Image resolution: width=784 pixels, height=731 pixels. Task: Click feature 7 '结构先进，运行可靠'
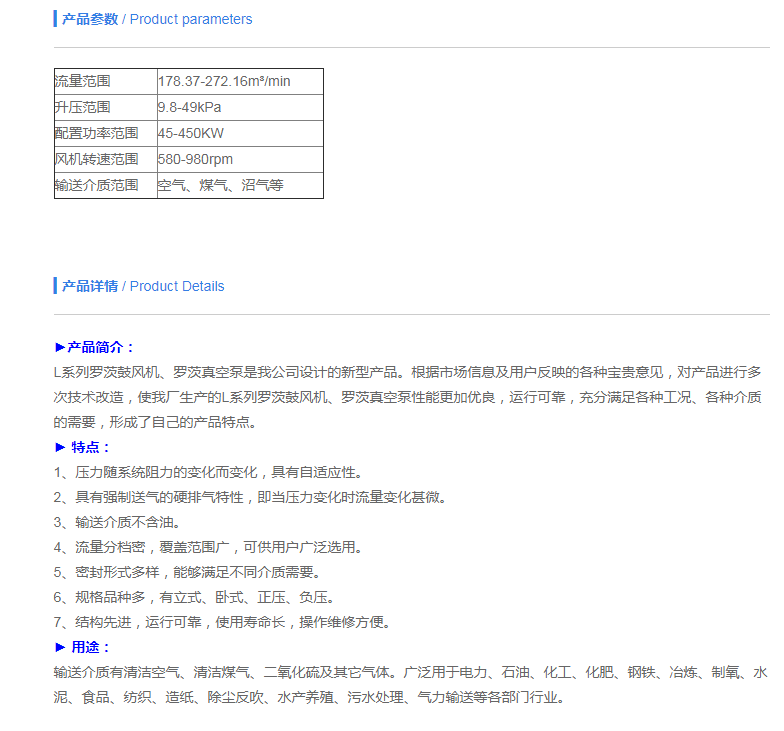tap(222, 622)
